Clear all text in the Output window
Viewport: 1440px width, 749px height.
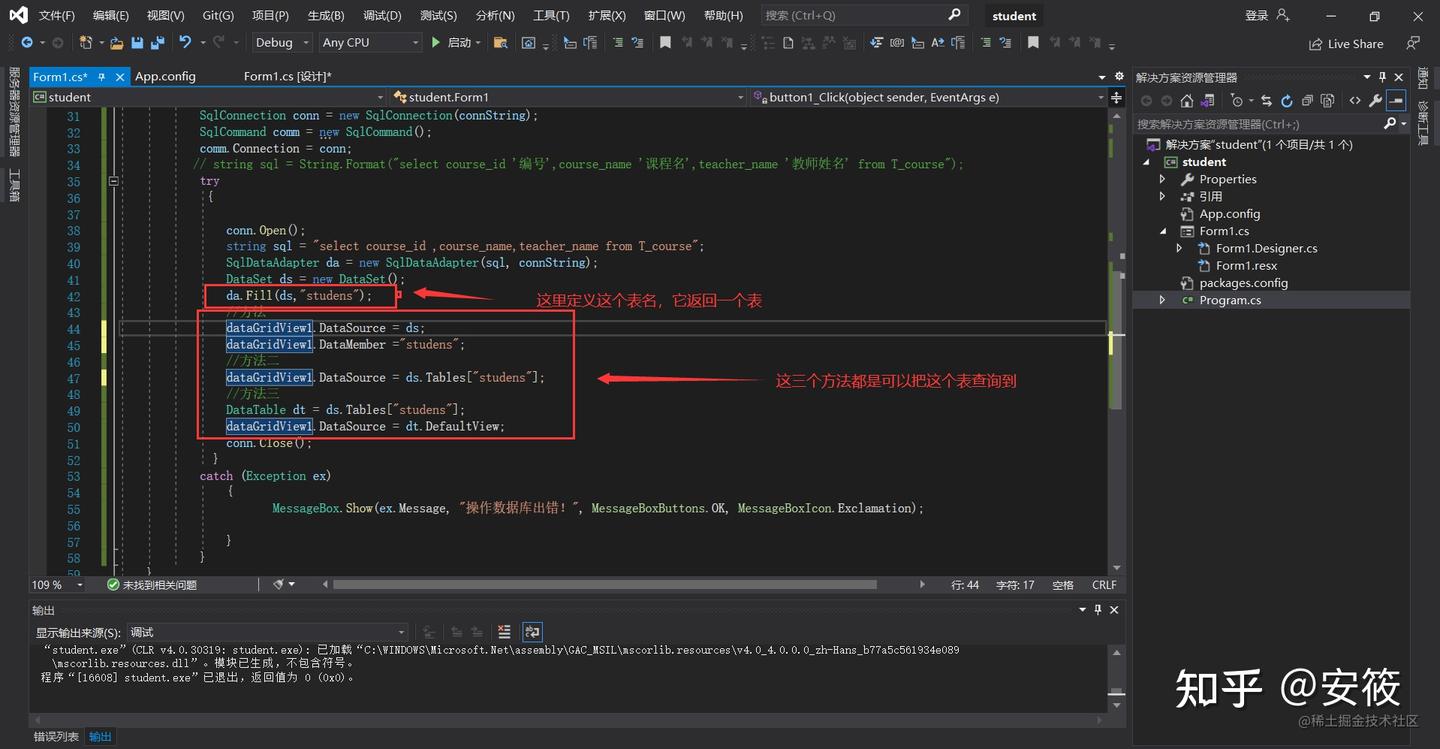click(x=503, y=632)
